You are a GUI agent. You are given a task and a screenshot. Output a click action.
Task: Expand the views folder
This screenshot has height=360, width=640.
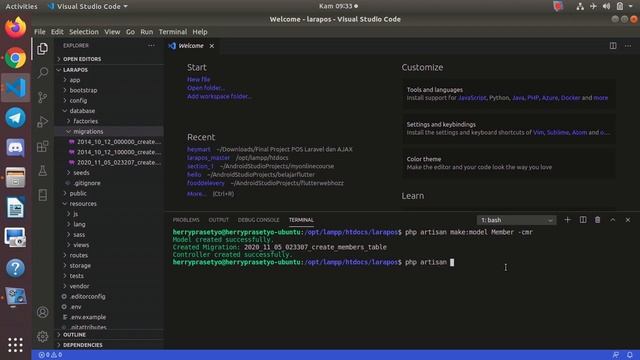(x=110, y=245)
